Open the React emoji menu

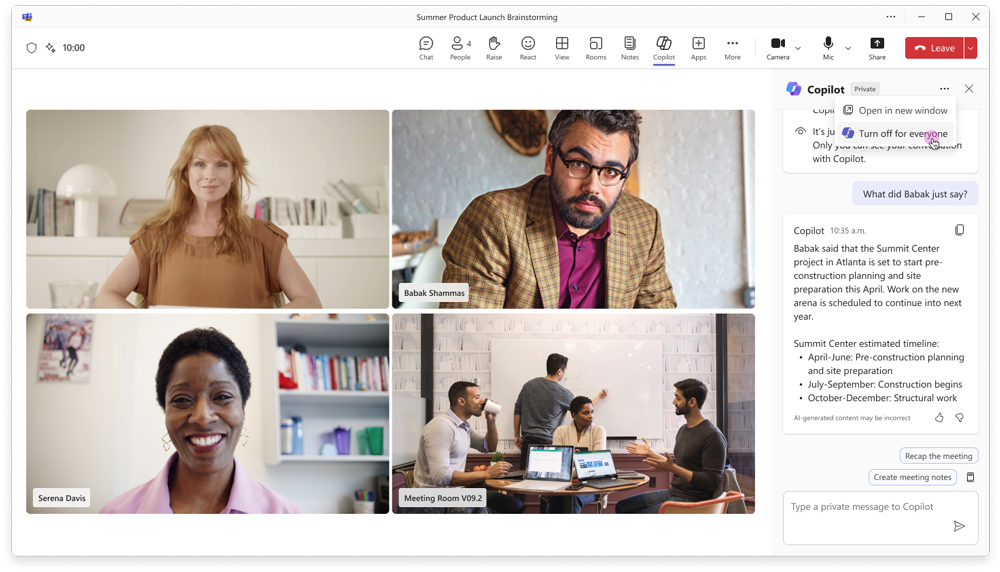(x=528, y=48)
